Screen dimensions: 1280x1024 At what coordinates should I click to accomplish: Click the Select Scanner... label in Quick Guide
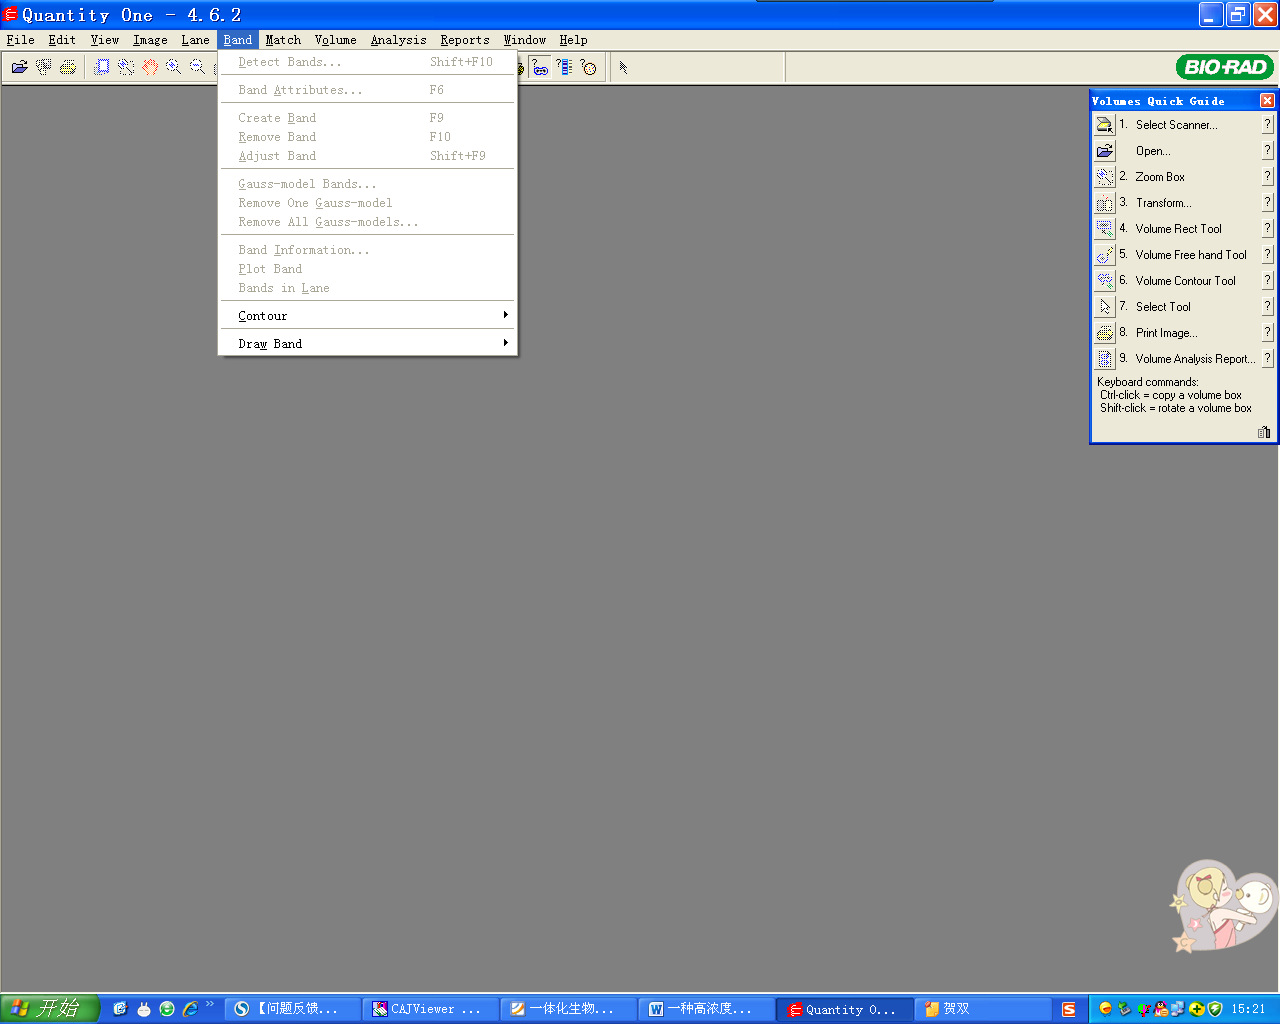pos(1176,125)
